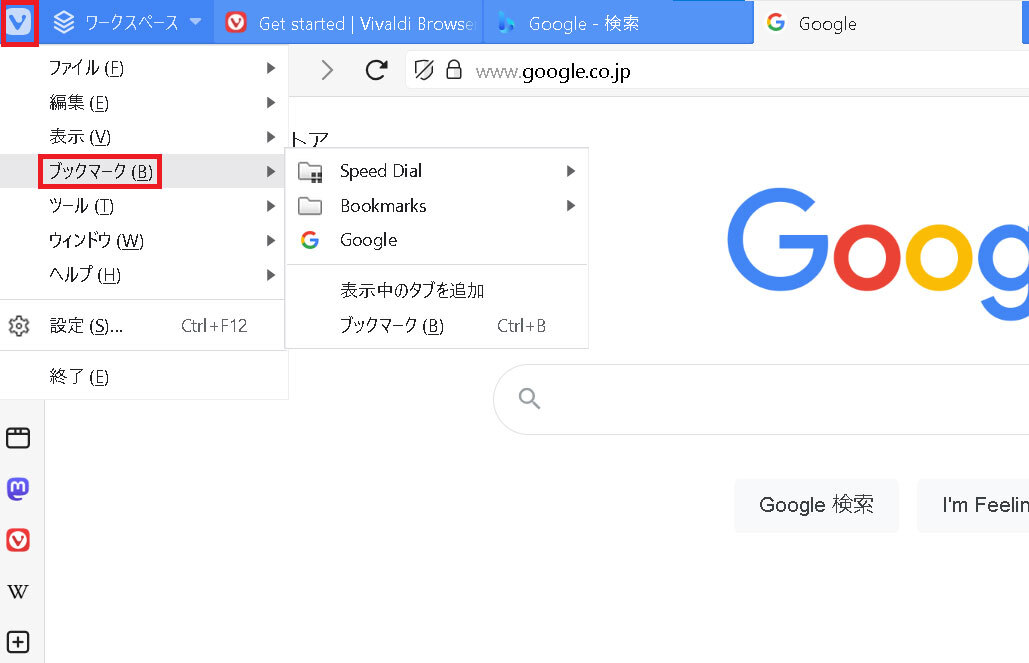Open the Vivaldi web panel in sidebar

[18, 541]
